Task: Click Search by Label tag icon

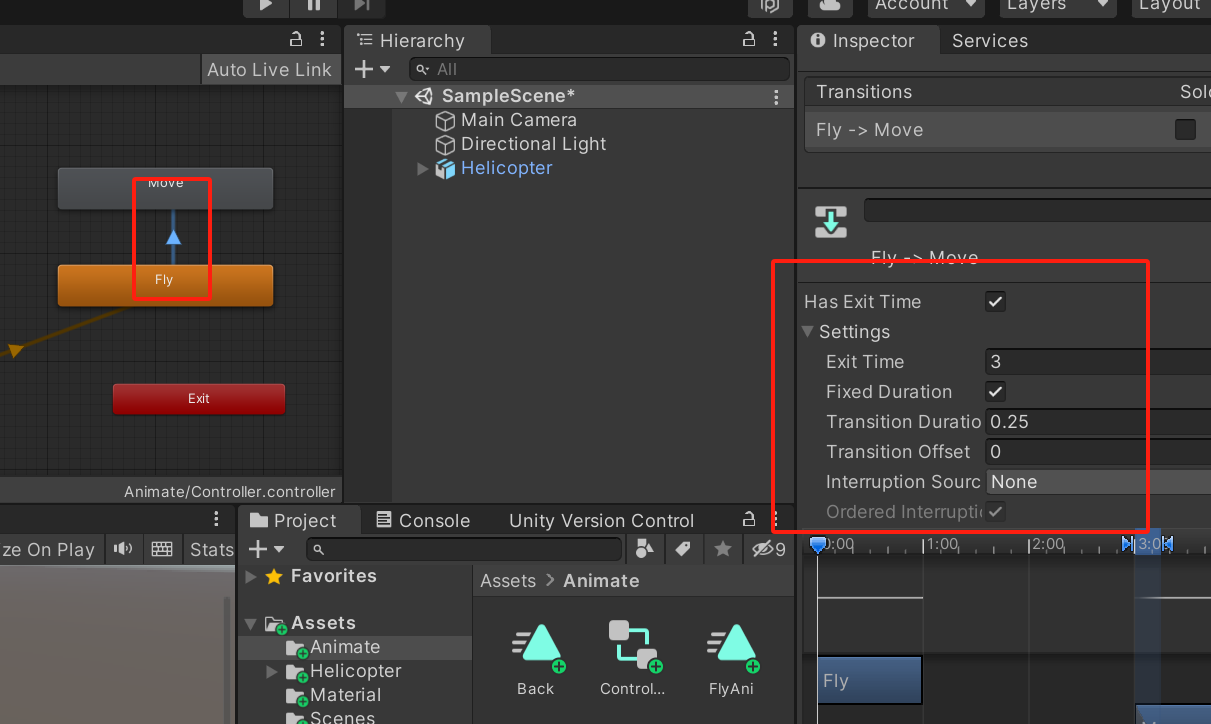Action: [683, 549]
